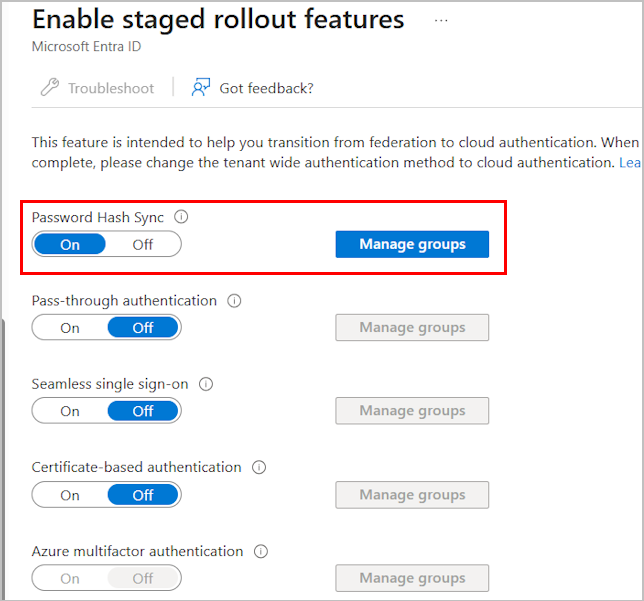The width and height of the screenshot is (644, 601).
Task: Click the info icon next to Seamless single sign-on
Action: click(x=206, y=384)
